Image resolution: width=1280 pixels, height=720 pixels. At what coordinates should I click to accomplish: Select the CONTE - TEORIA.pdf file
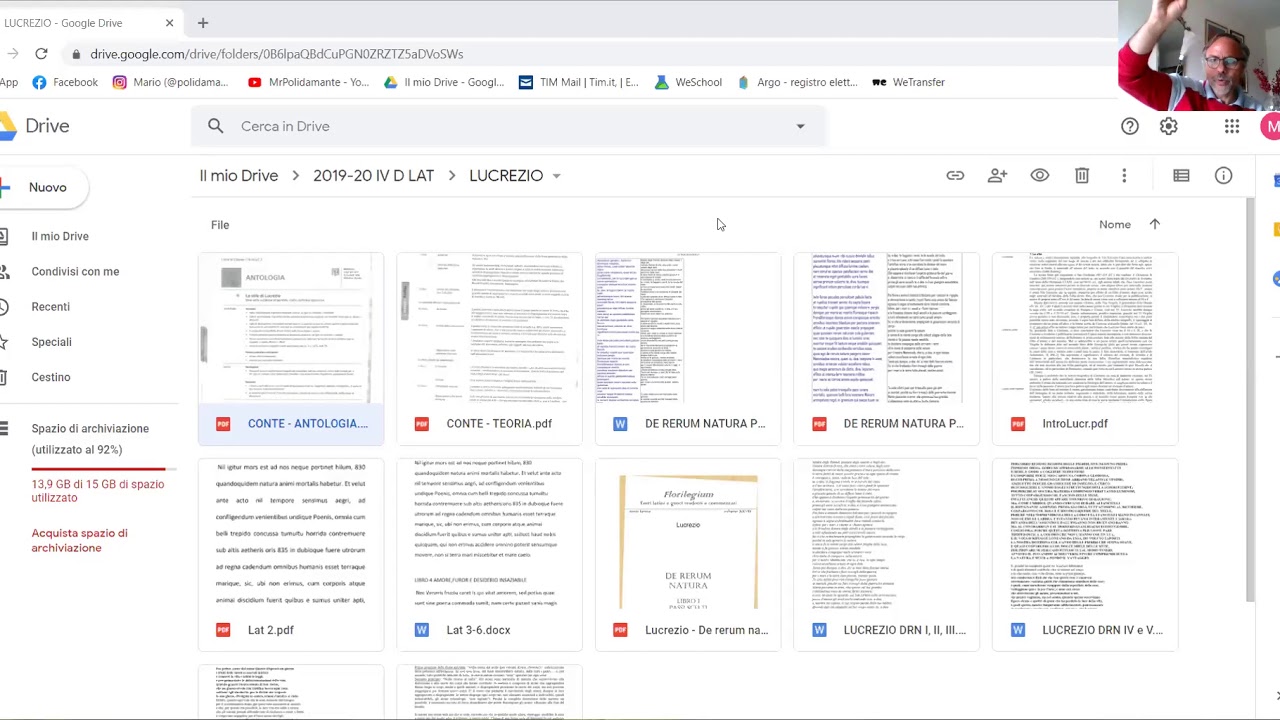pyautogui.click(x=489, y=349)
